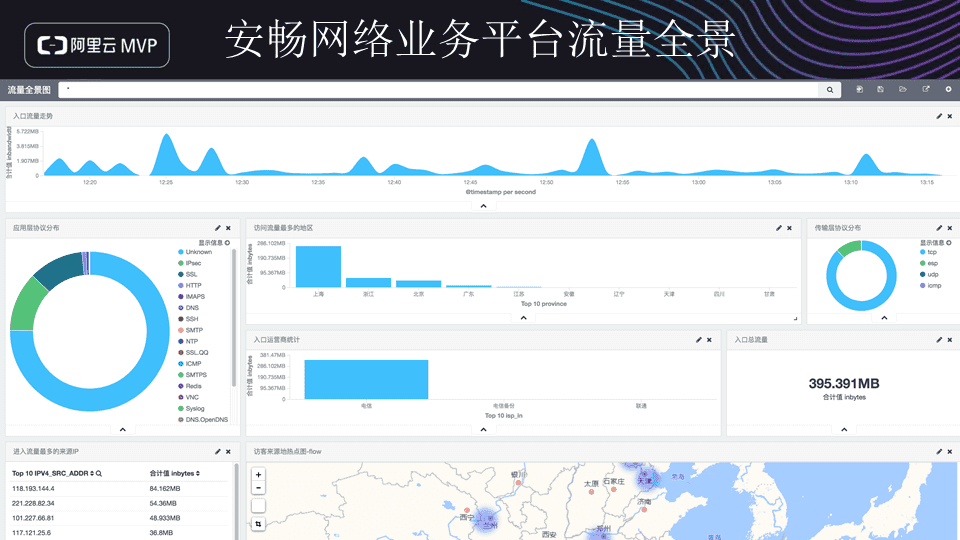Select the SSL.QQ legend item
The image size is (960, 540).
tap(193, 353)
